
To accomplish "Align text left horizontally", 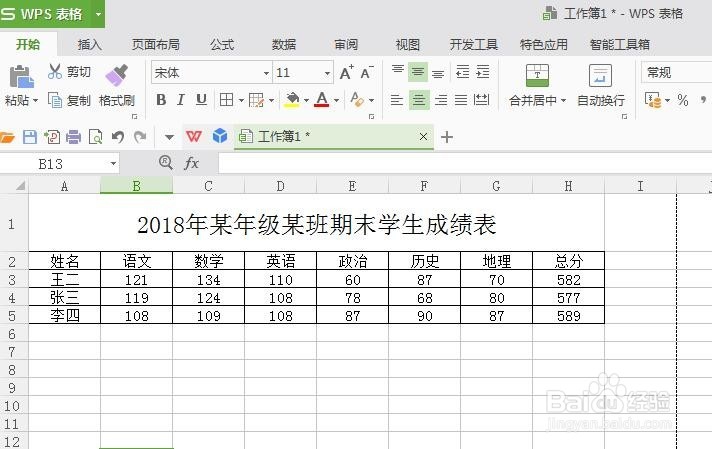I will pyautogui.click(x=397, y=100).
